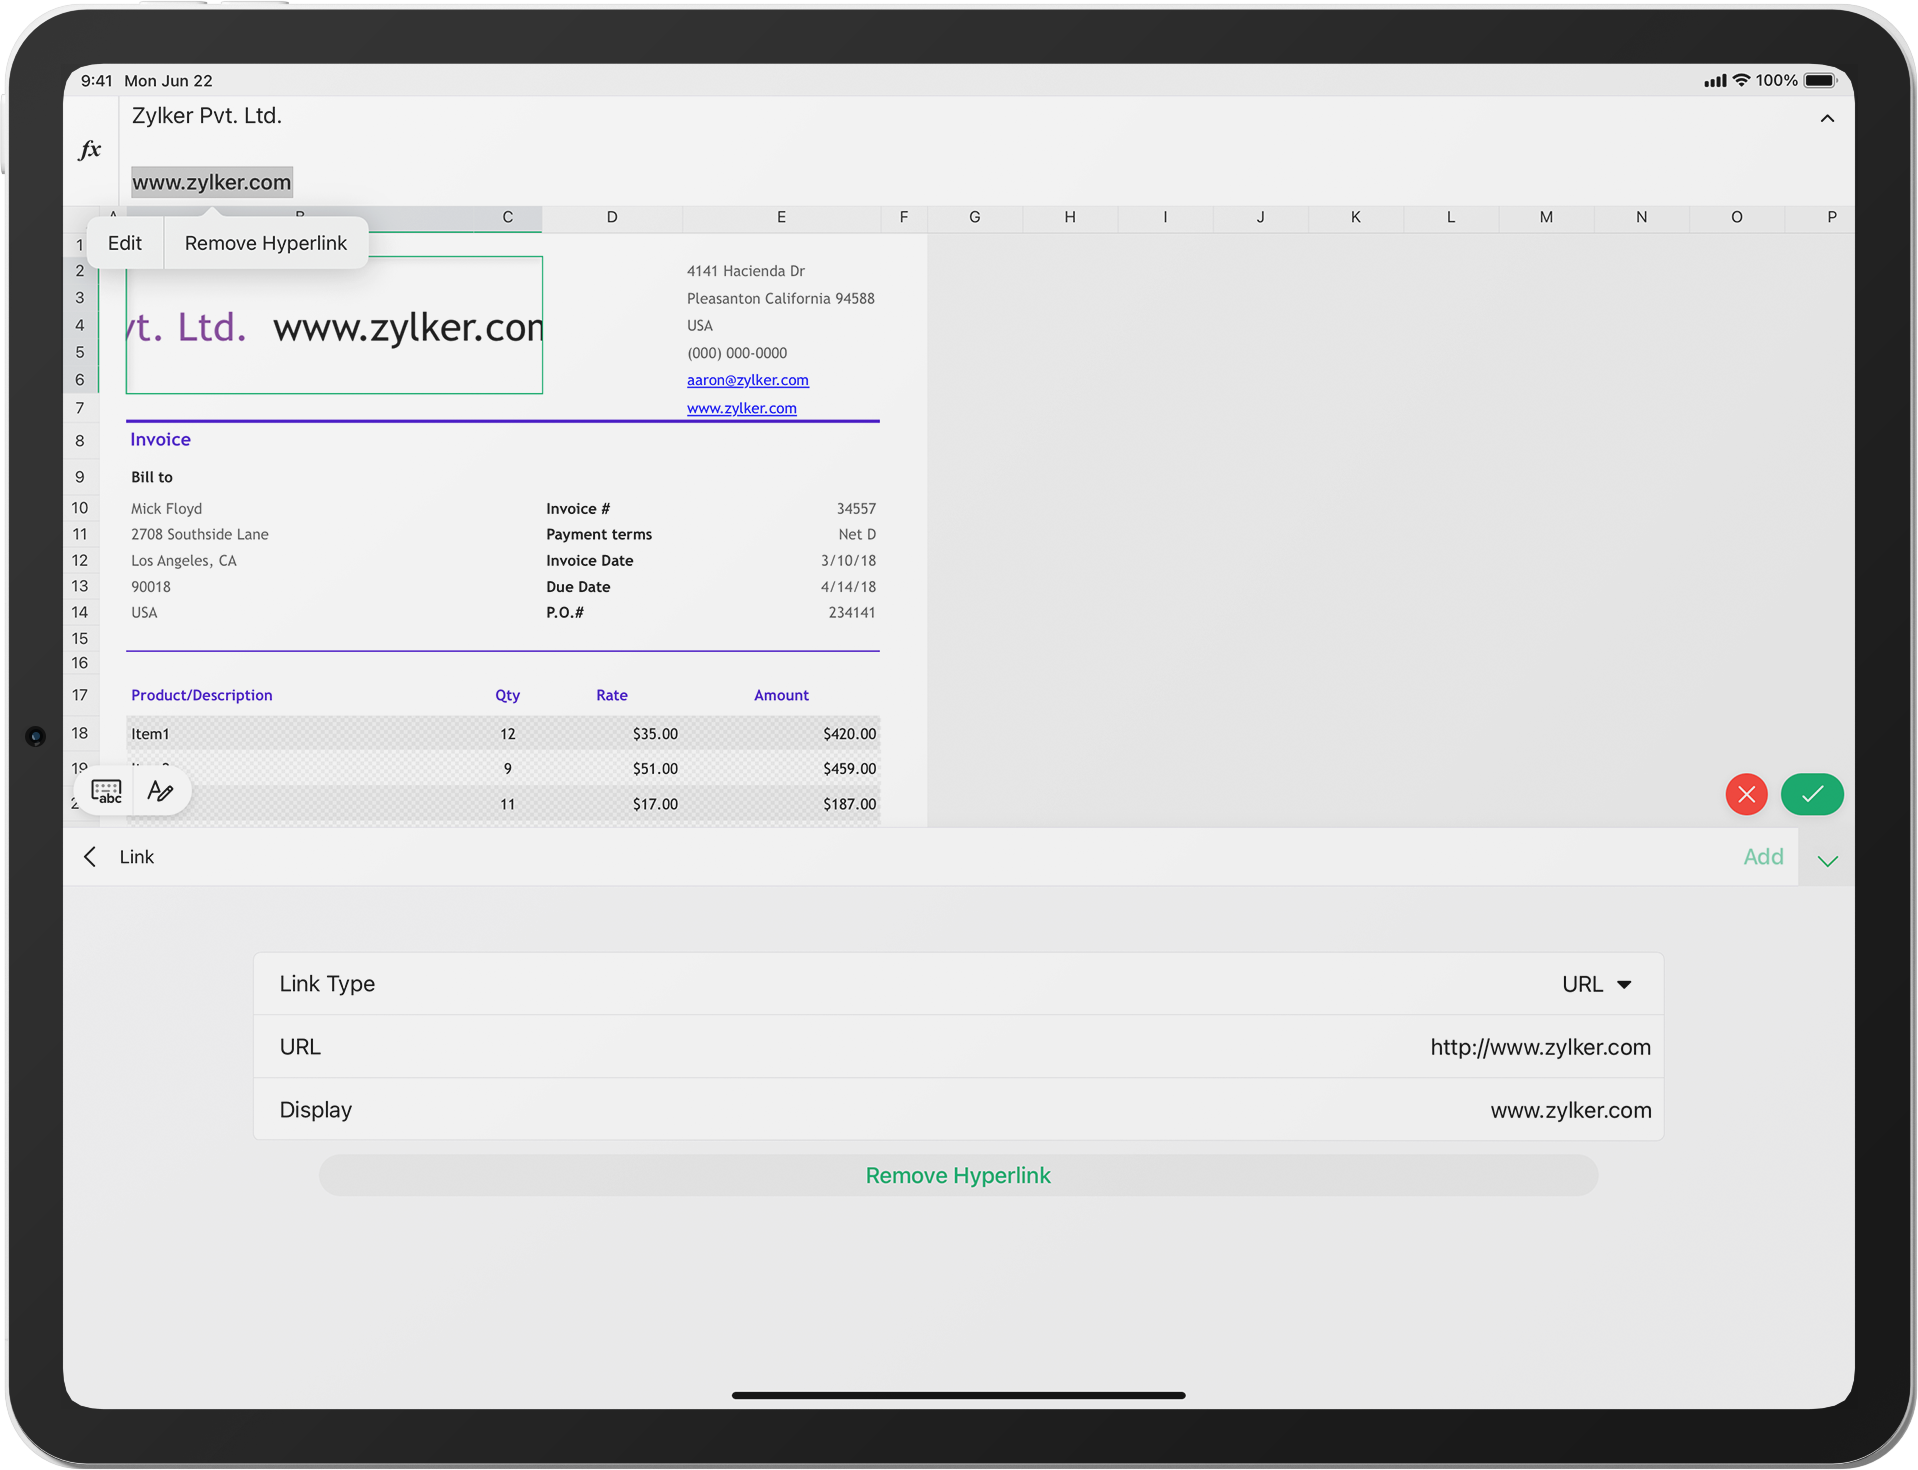Go back from the Link panel
Image resolution: width=1918 pixels, height=1470 pixels.
point(90,857)
